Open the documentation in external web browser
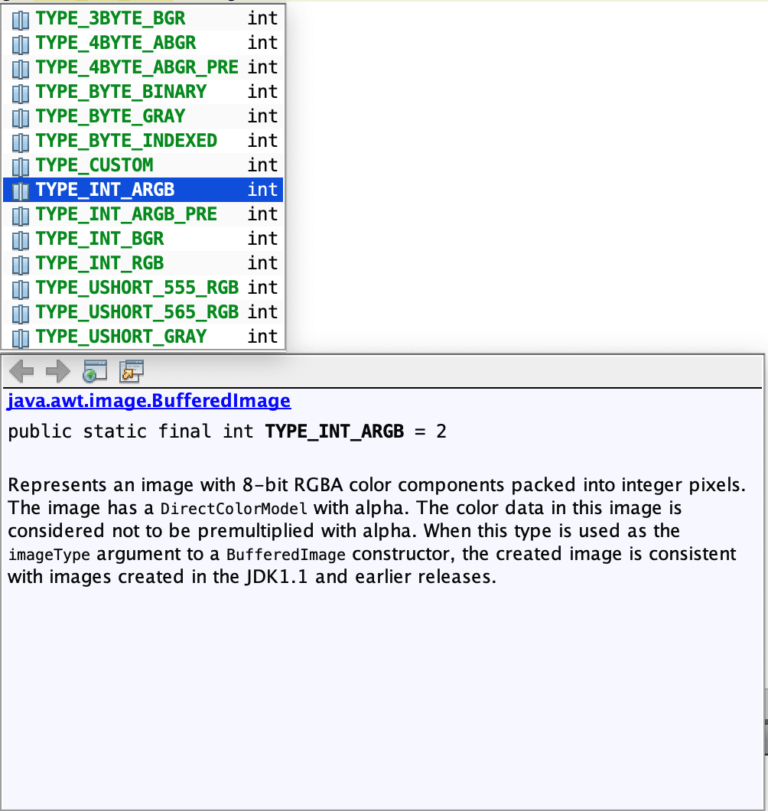The height and width of the screenshot is (811, 768). point(94,372)
